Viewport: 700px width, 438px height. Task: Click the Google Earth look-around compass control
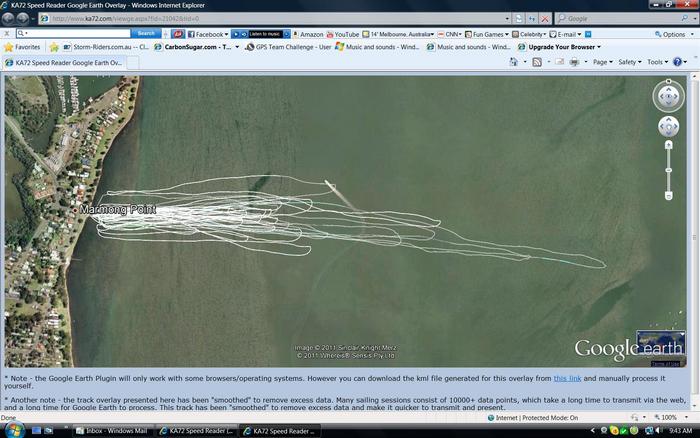click(x=668, y=97)
